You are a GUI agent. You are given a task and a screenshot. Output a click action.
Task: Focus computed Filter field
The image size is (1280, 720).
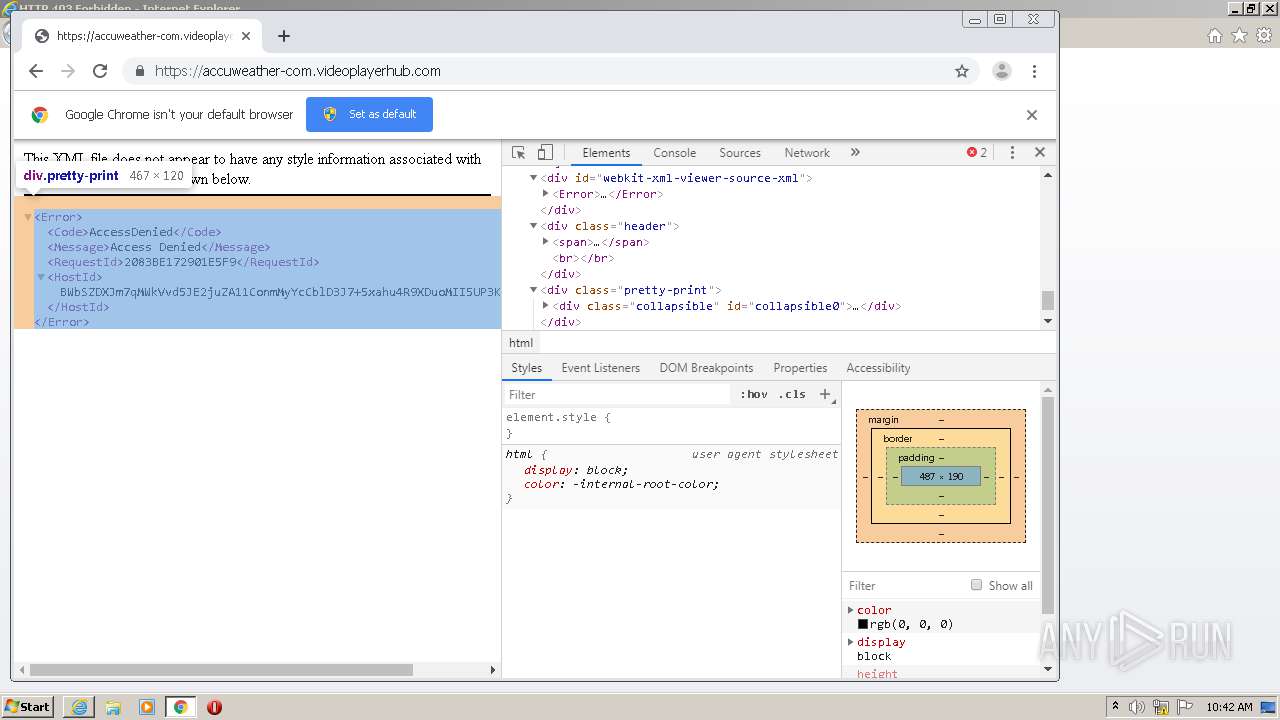905,586
